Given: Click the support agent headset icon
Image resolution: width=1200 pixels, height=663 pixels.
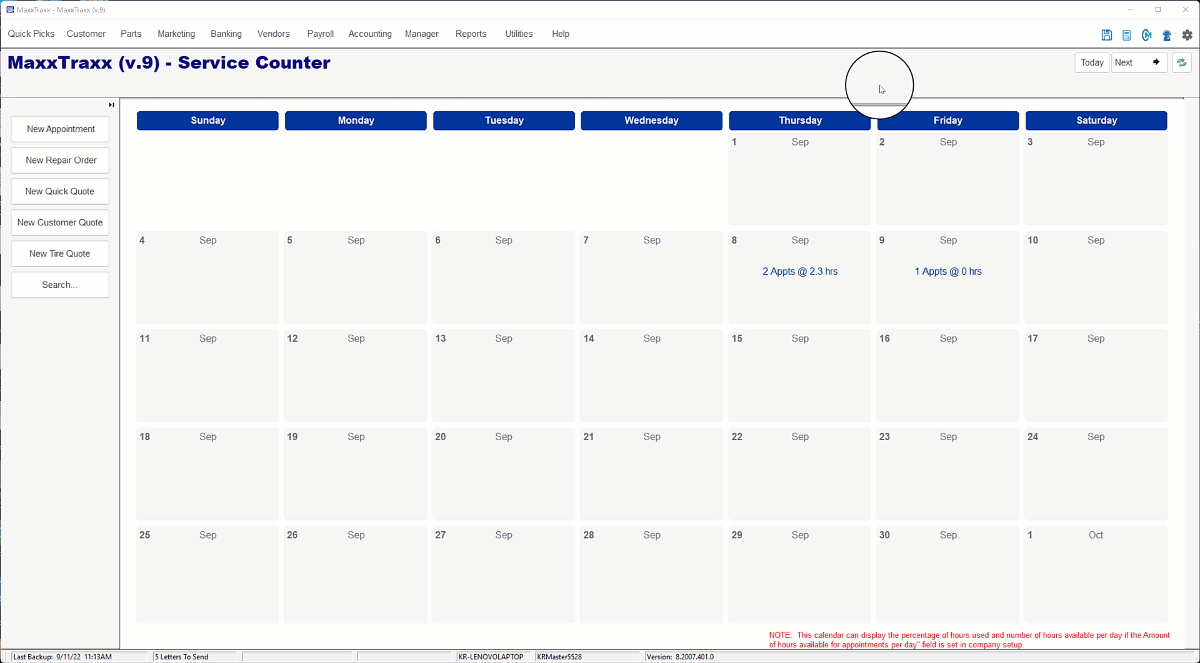Looking at the screenshot, I should (x=1166, y=34).
